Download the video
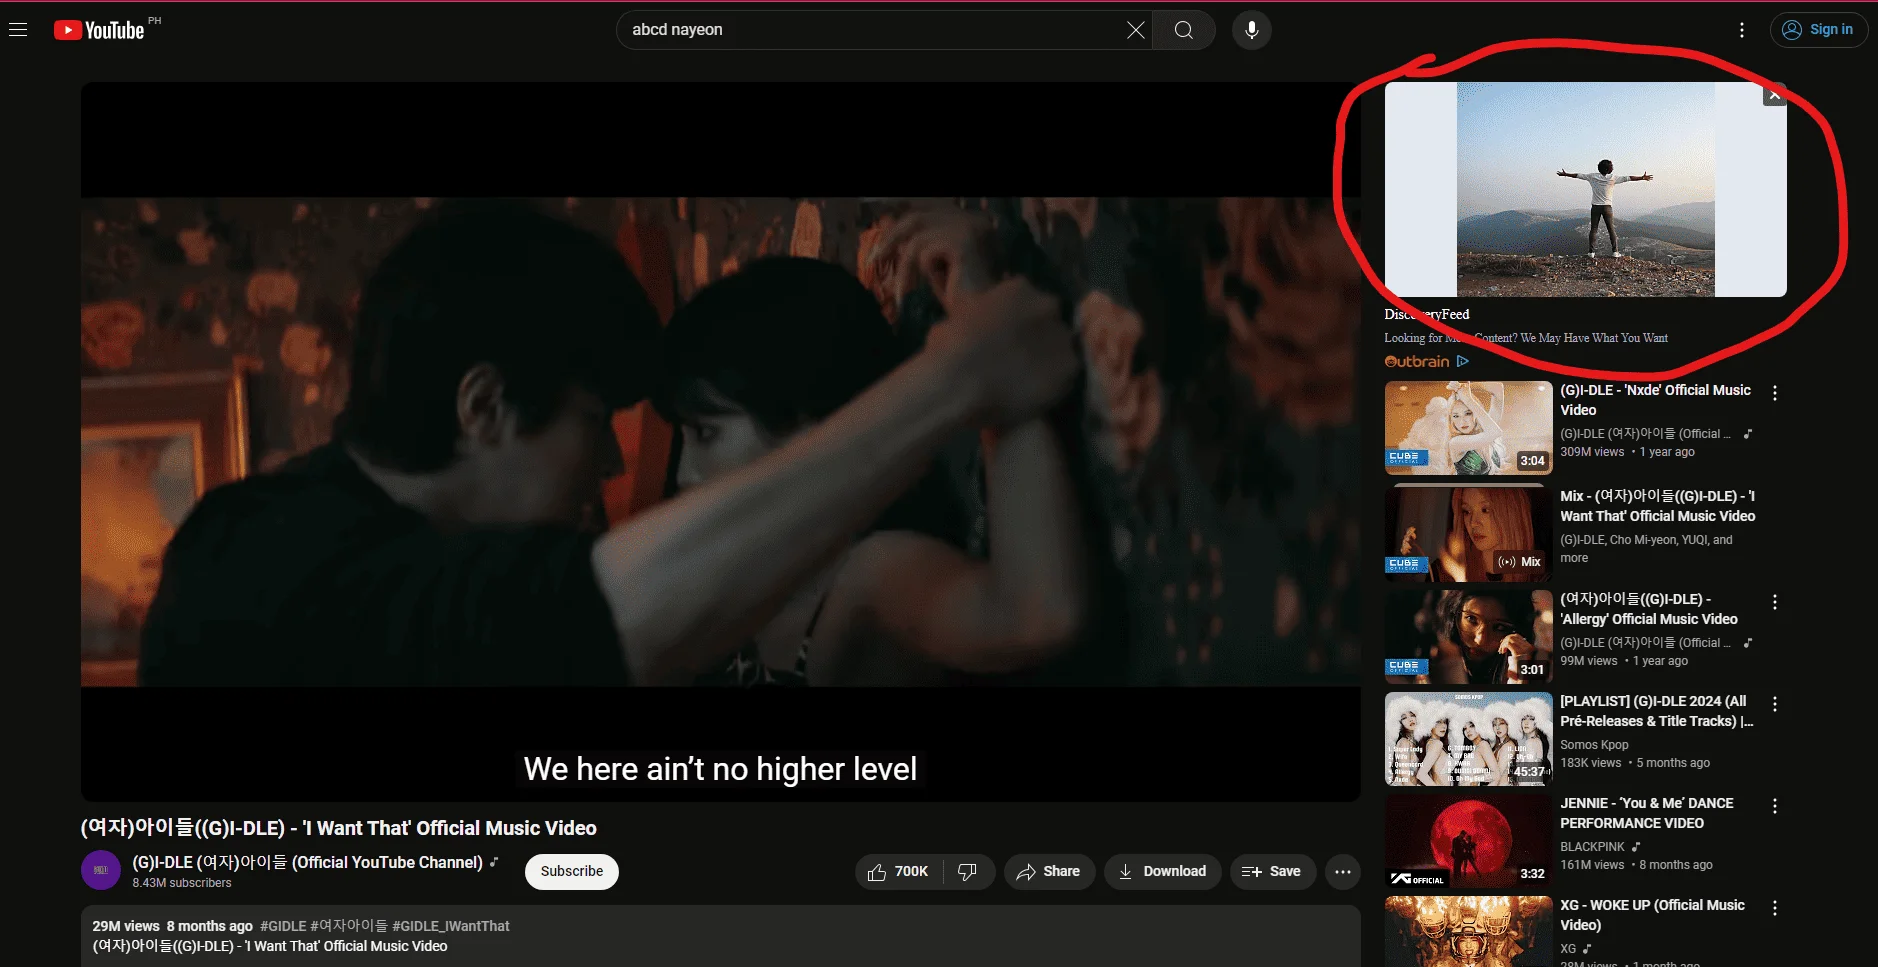The image size is (1878, 967). (x=1162, y=872)
